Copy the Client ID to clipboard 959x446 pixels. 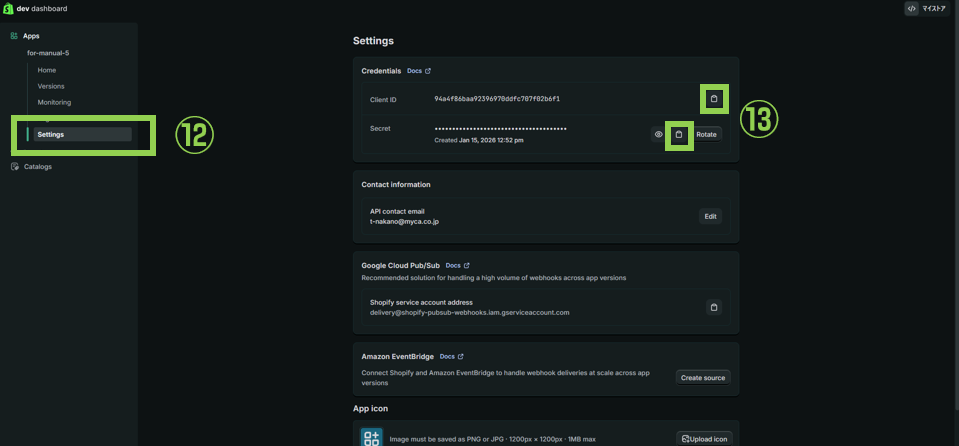coord(713,99)
